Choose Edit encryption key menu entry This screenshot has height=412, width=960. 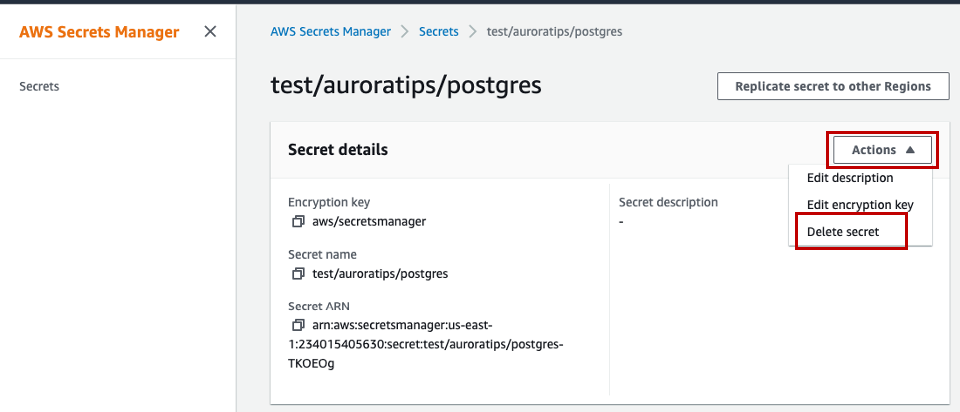tap(860, 204)
